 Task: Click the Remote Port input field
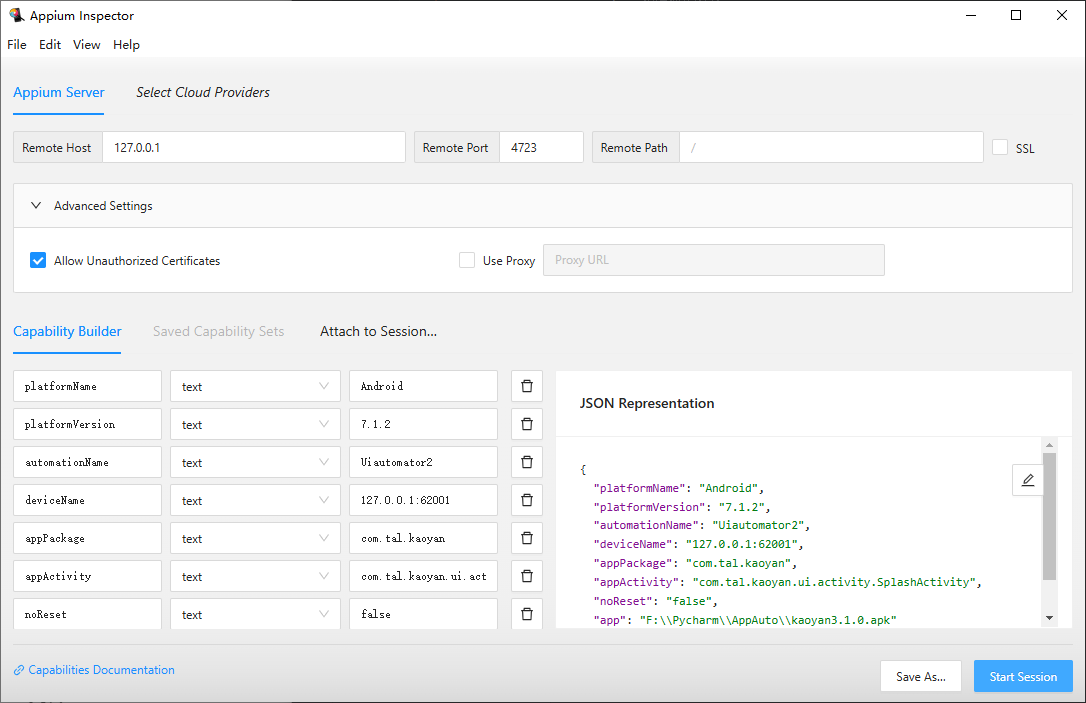click(541, 148)
